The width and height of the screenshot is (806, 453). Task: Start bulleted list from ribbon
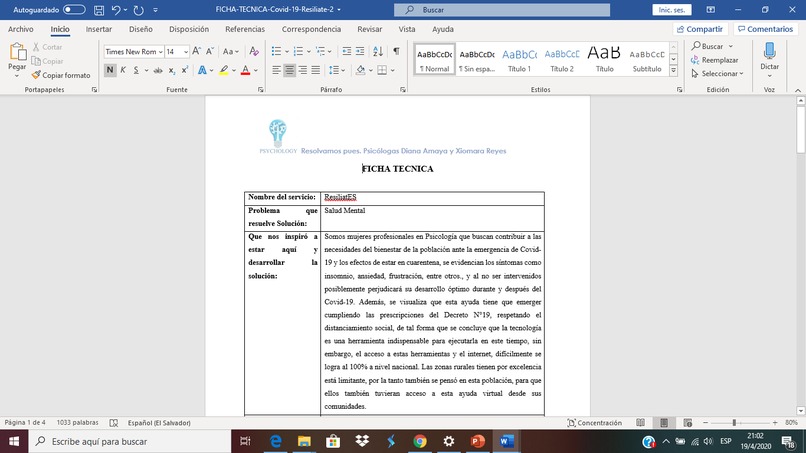[x=276, y=51]
